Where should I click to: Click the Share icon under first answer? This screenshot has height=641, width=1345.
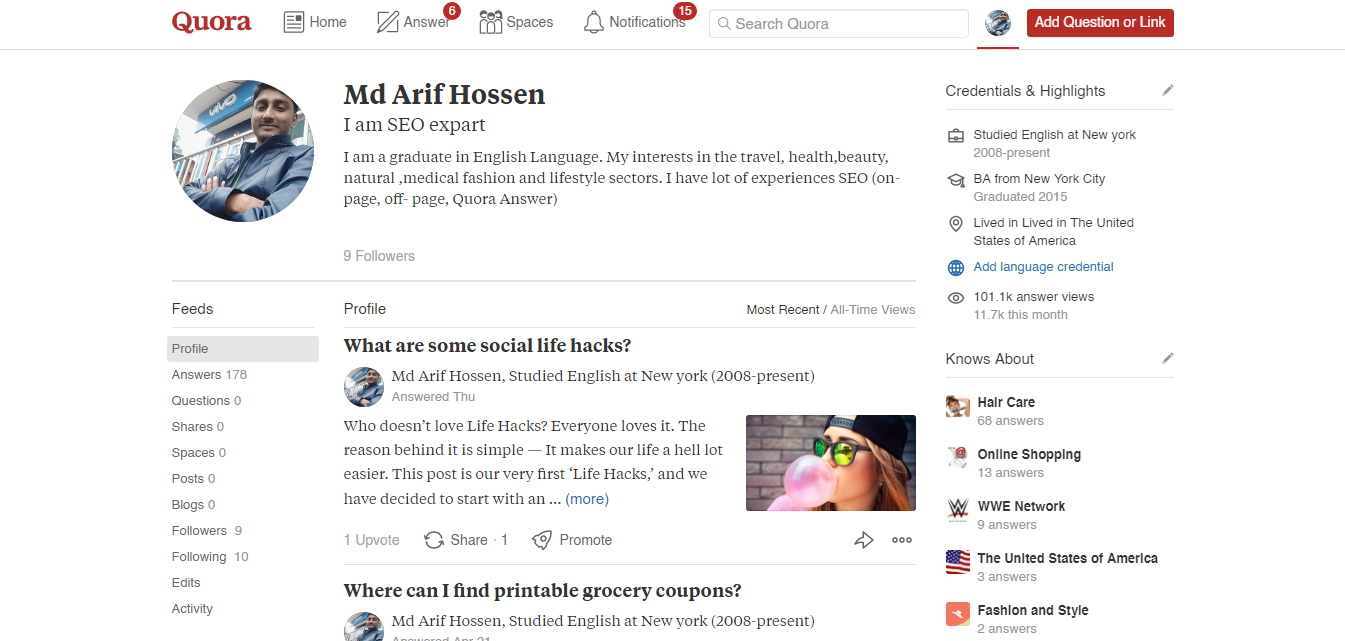coord(434,540)
